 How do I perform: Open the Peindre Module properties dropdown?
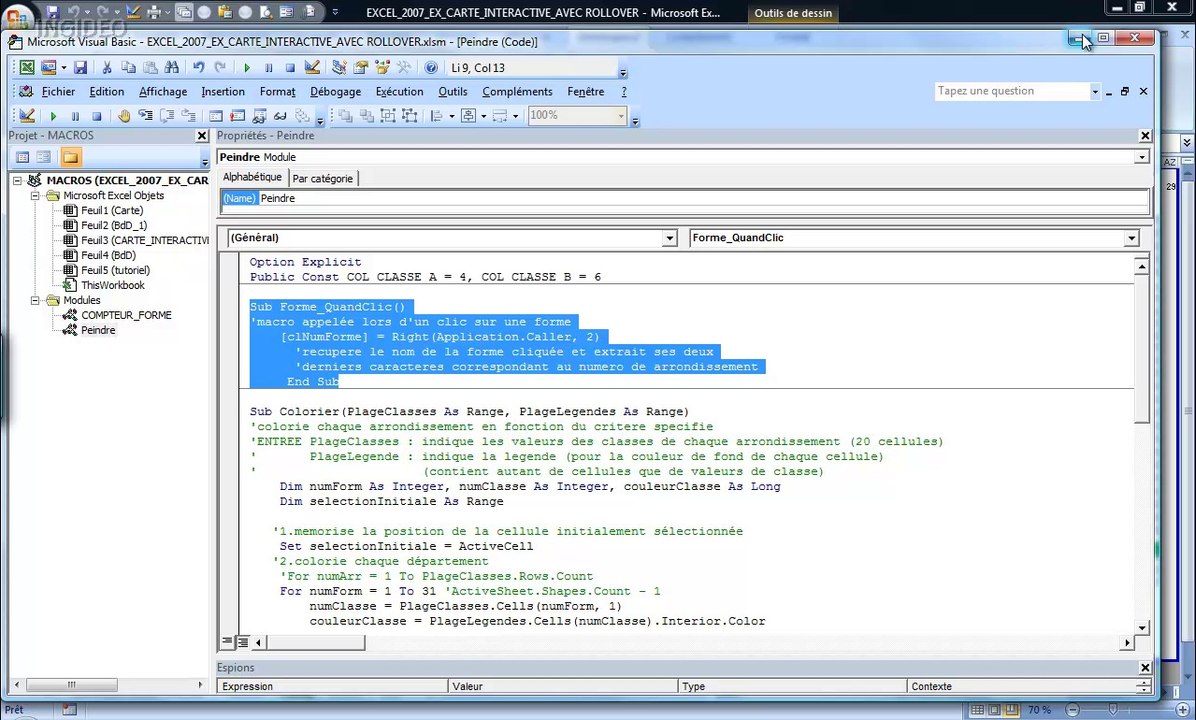(1142, 157)
